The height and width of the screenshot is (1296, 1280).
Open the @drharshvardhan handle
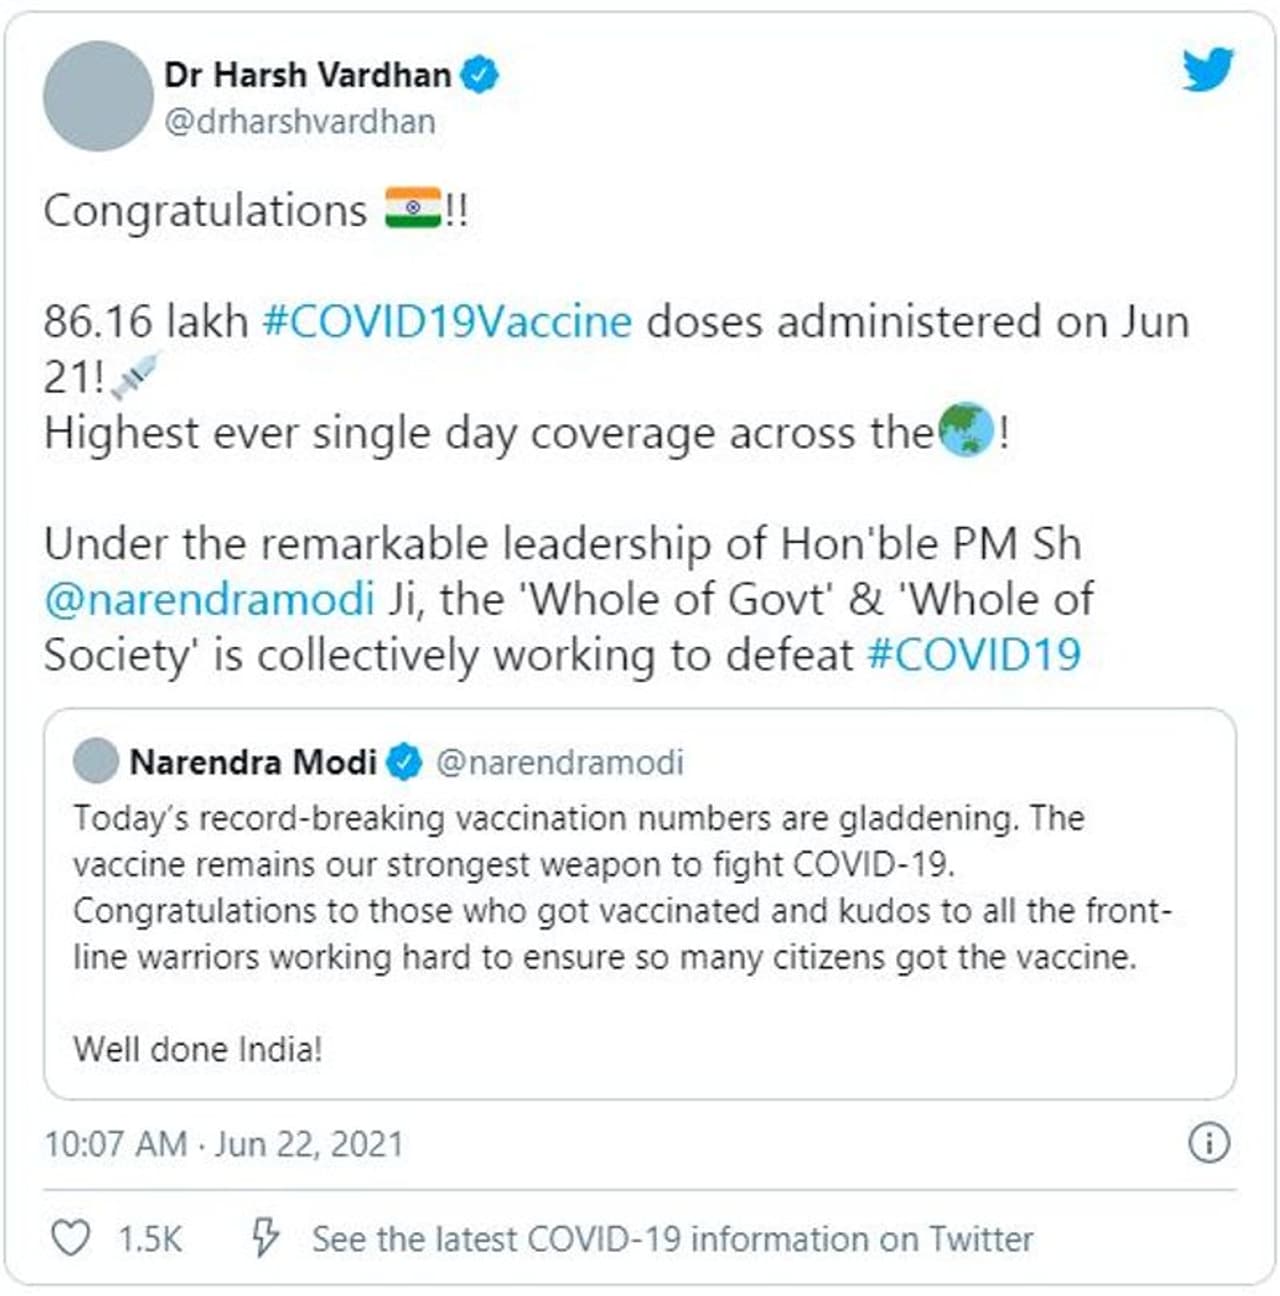tap(300, 122)
